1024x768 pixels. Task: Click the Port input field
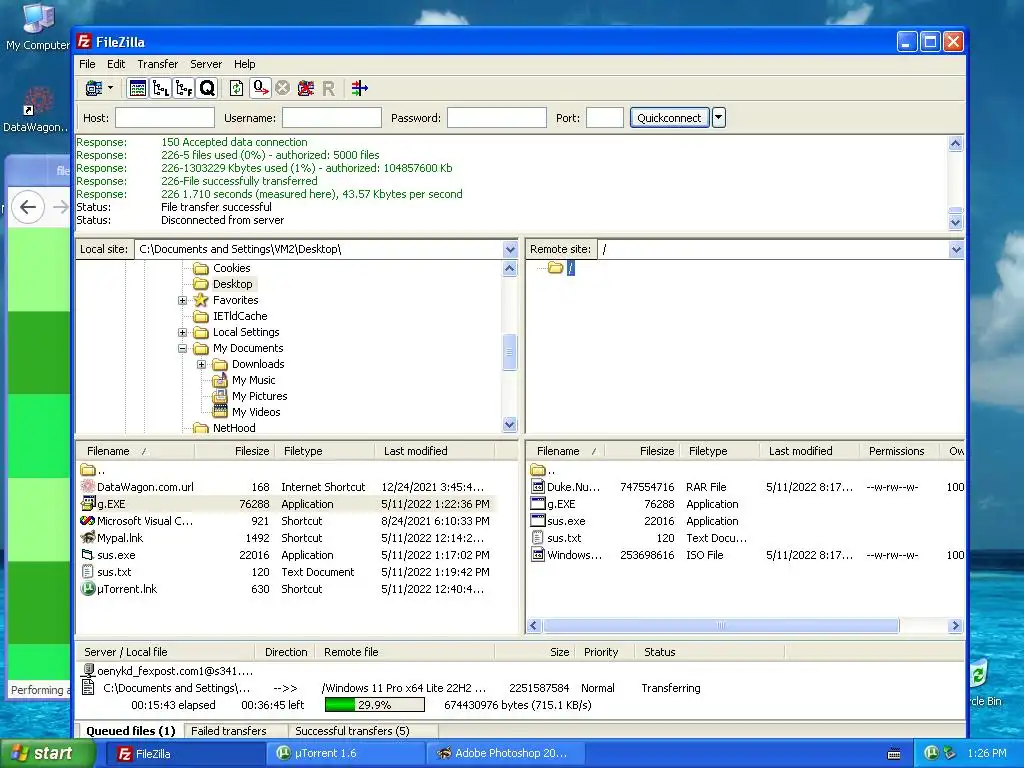(605, 118)
